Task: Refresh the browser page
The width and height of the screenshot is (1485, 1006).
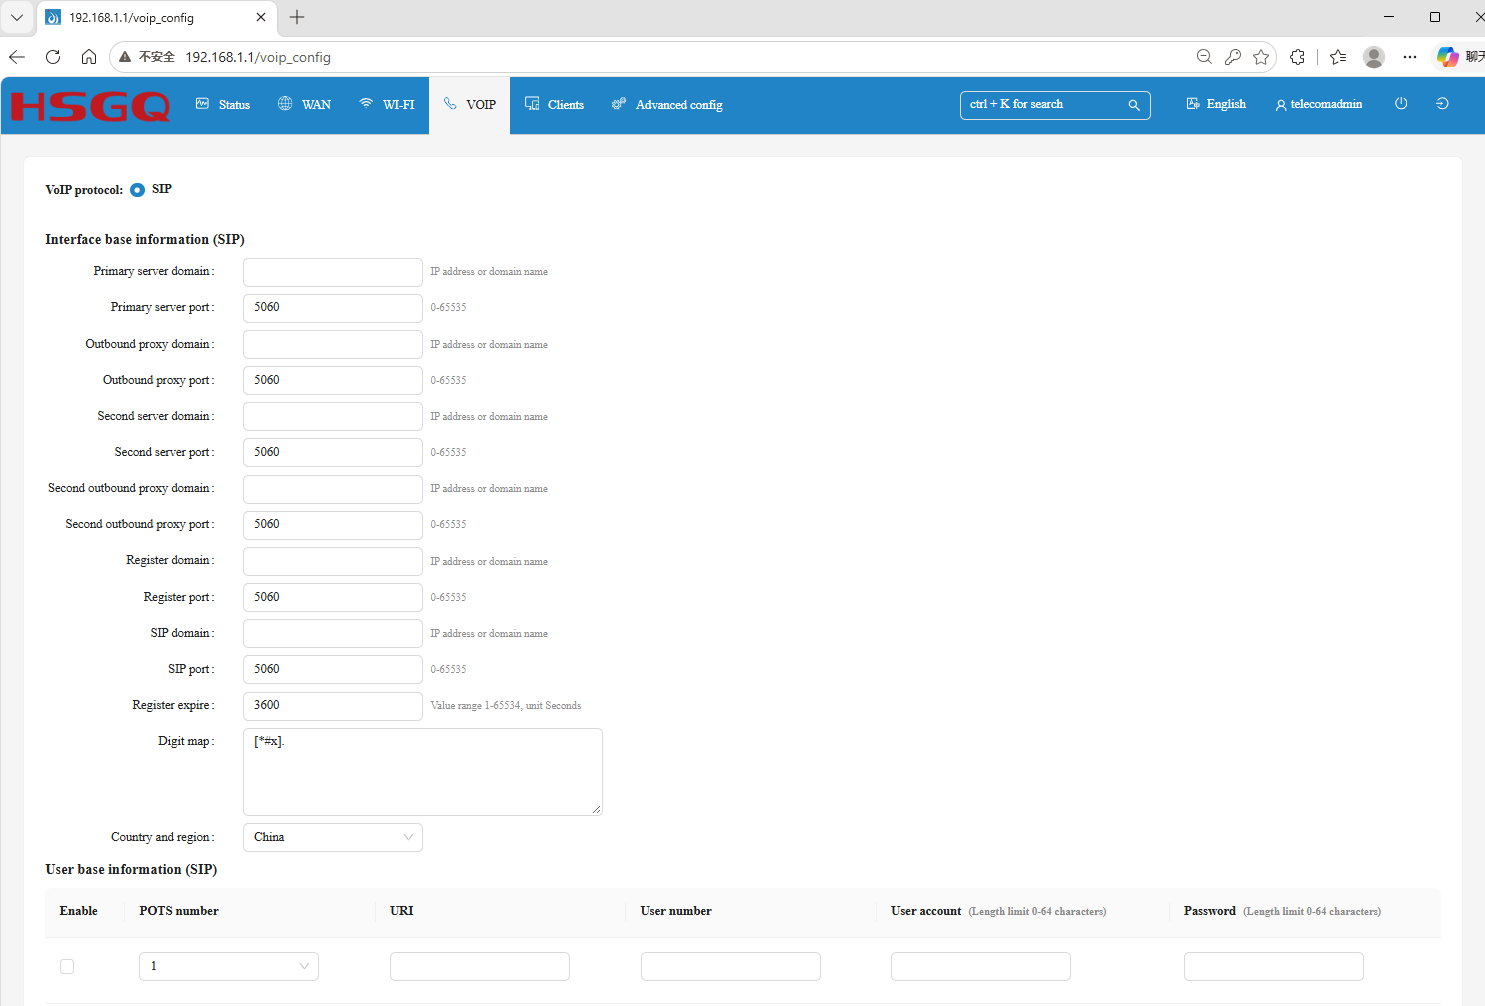Action: pos(53,57)
